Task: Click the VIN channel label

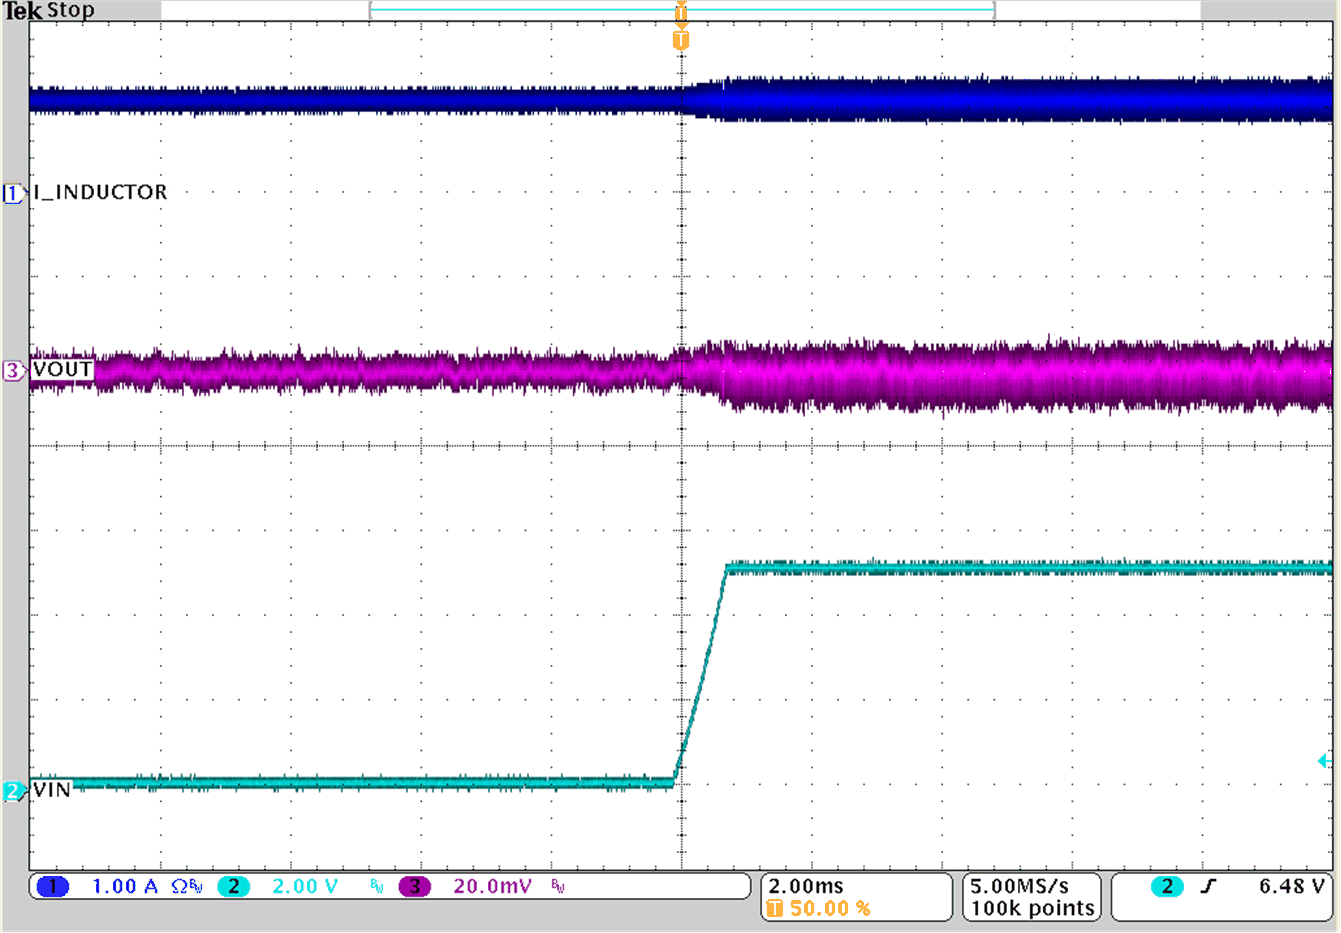Action: [50, 790]
